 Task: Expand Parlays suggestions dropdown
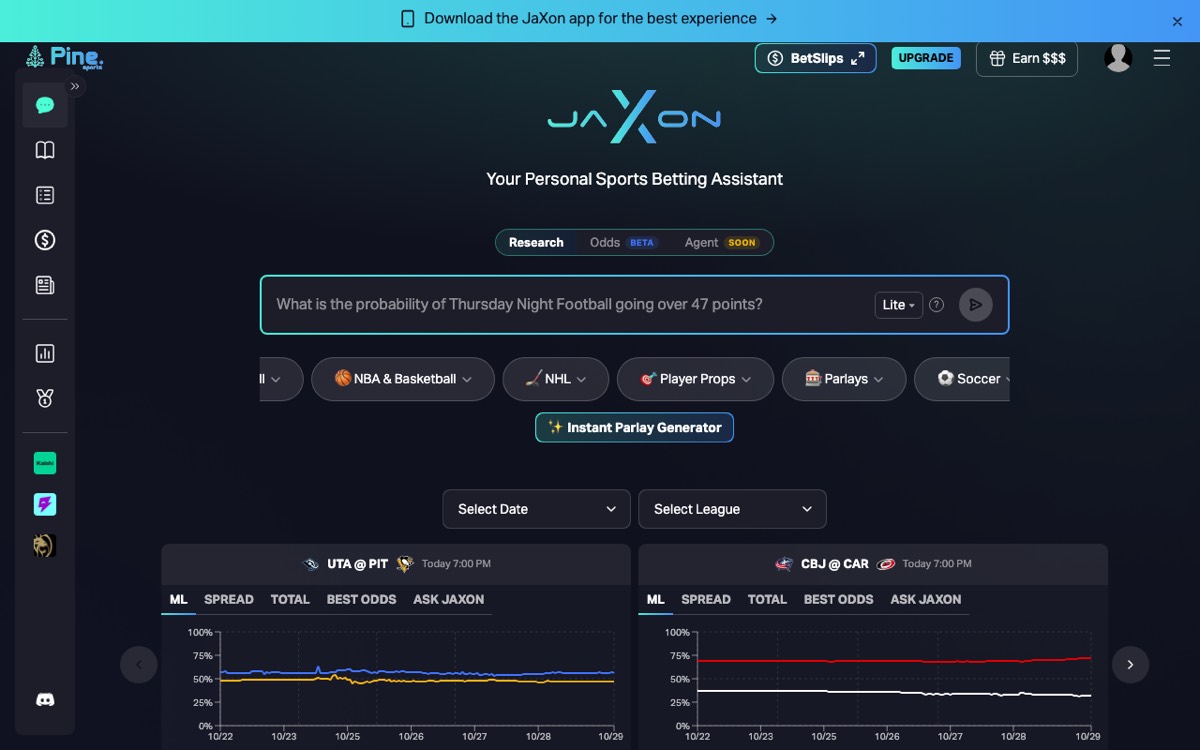[x=844, y=379]
